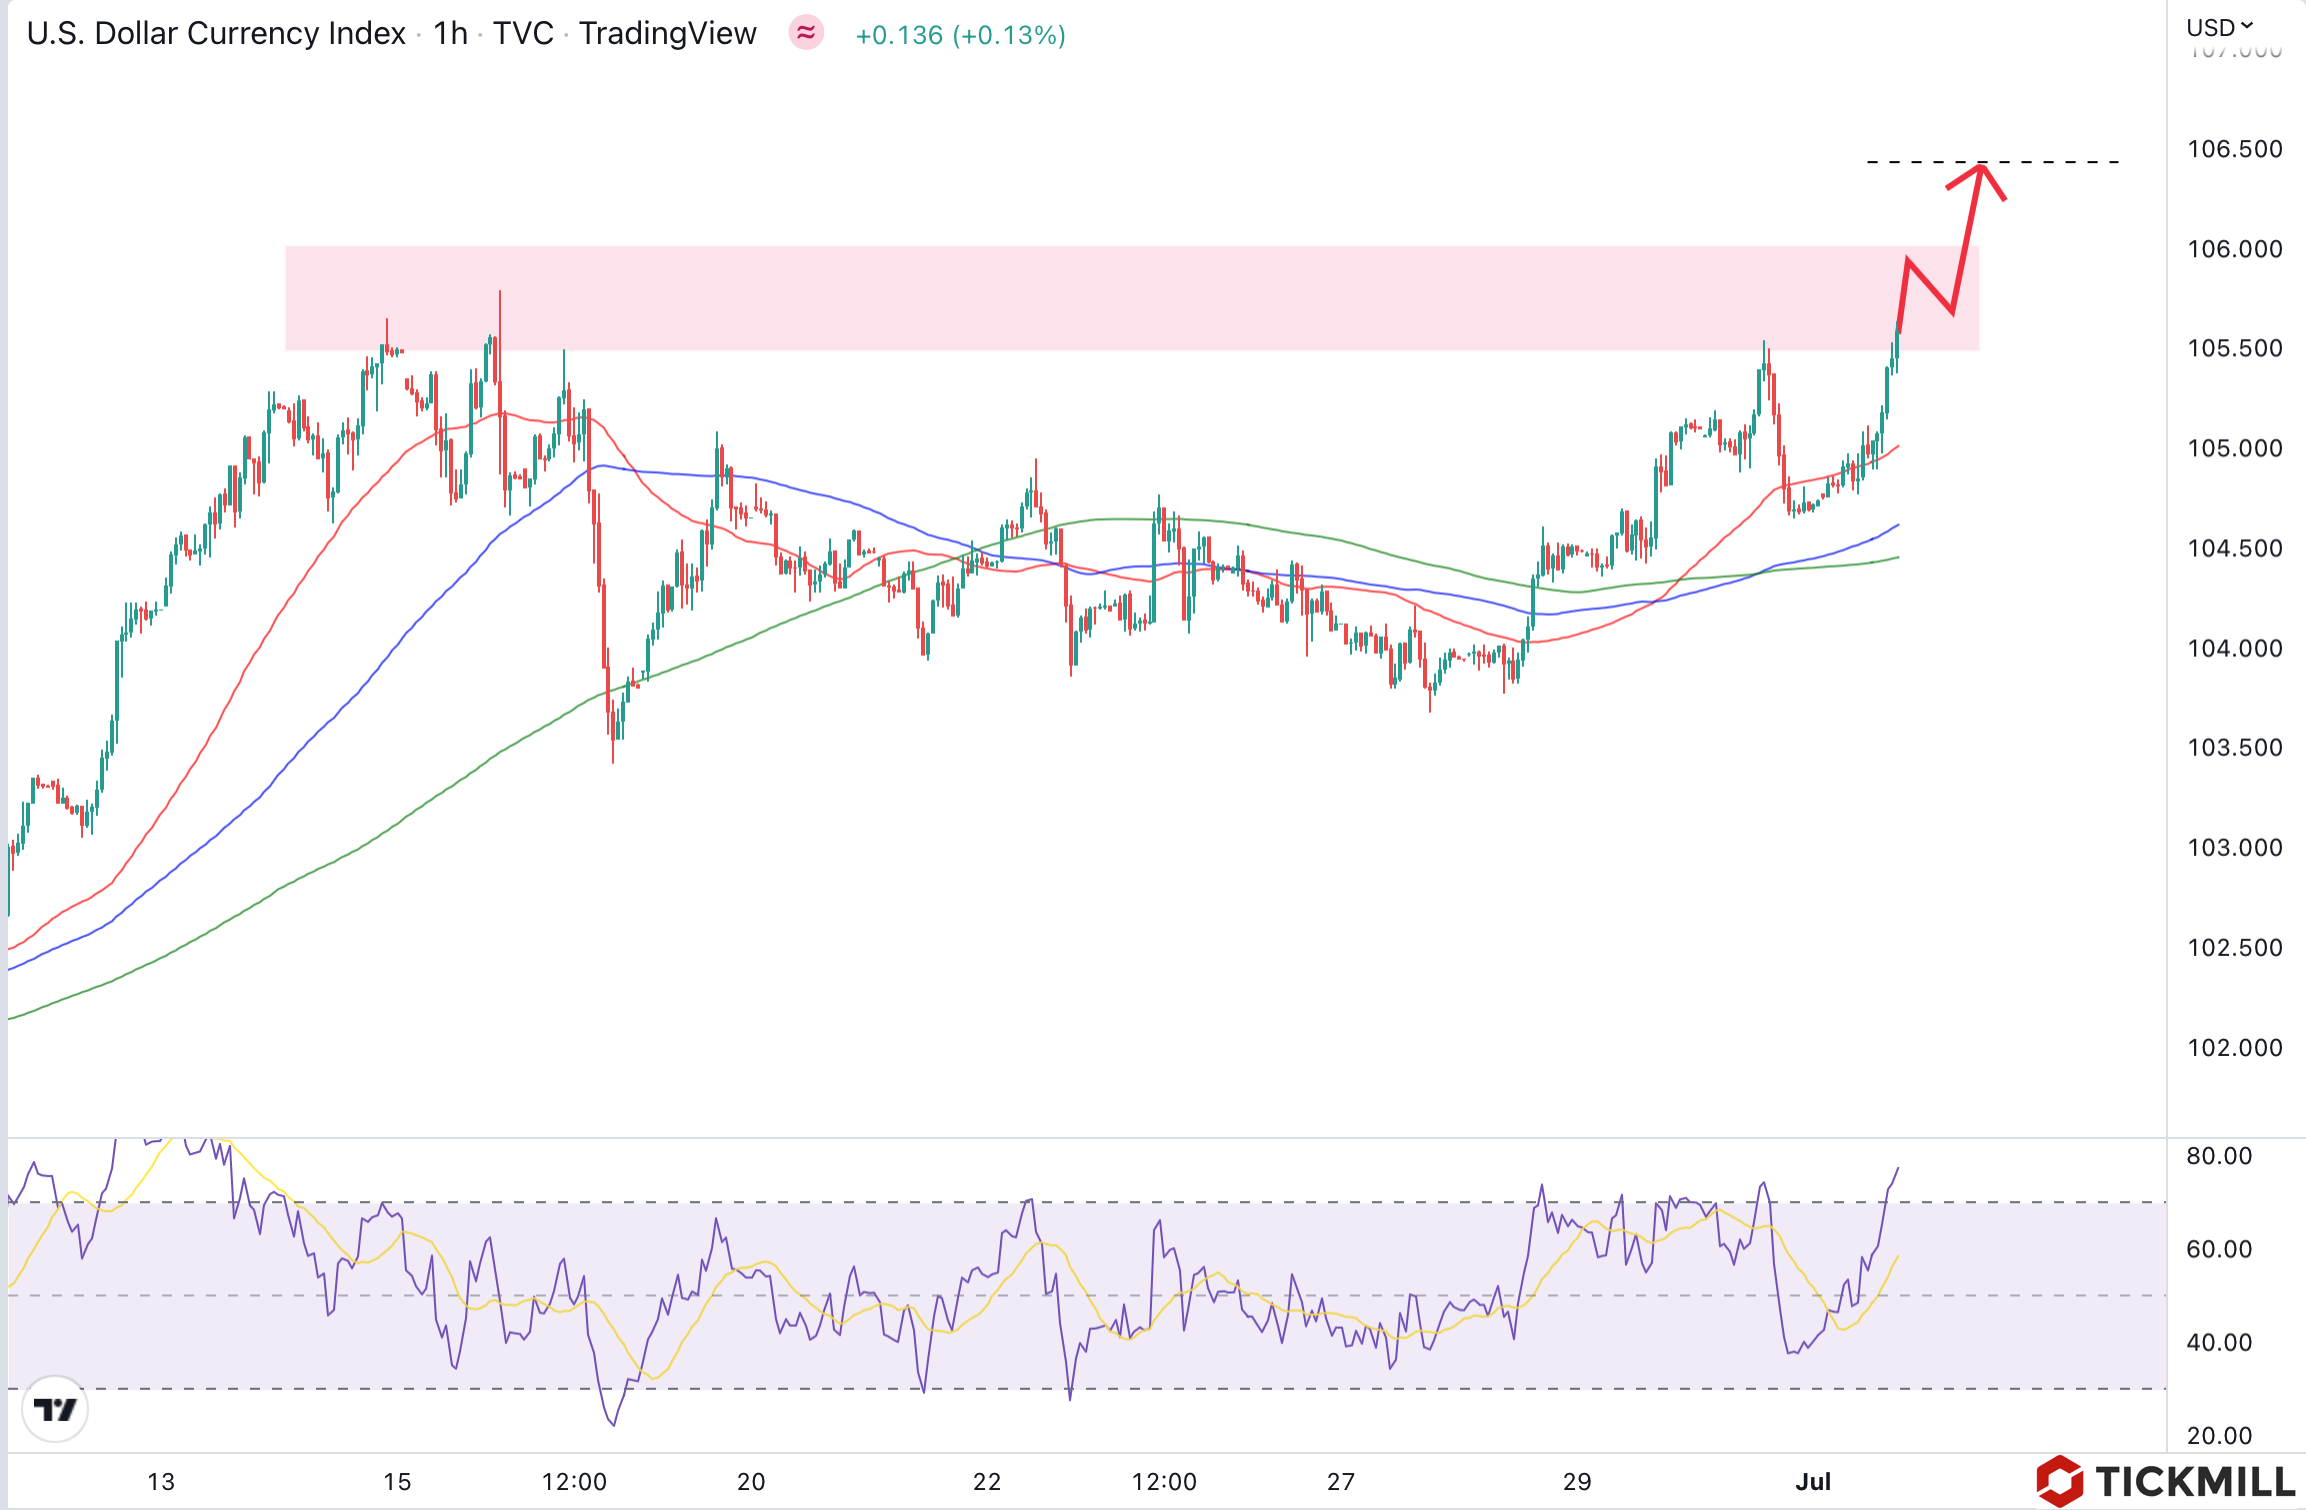Image resolution: width=2306 pixels, height=1510 pixels.
Task: Click the Tickmill logo icon
Action: pos(2061,1481)
